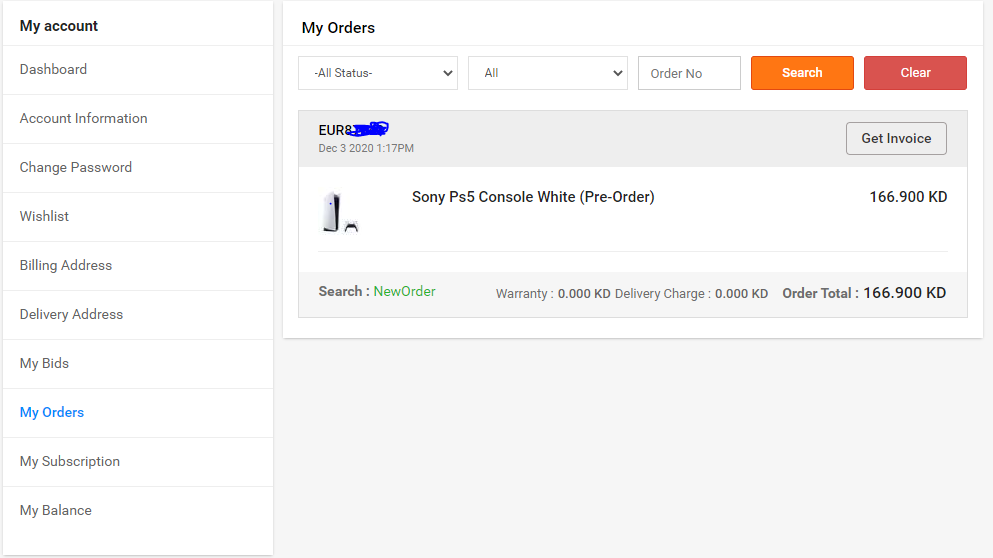The width and height of the screenshot is (993, 558).
Task: Click the EUR order number
Action: 353,130
